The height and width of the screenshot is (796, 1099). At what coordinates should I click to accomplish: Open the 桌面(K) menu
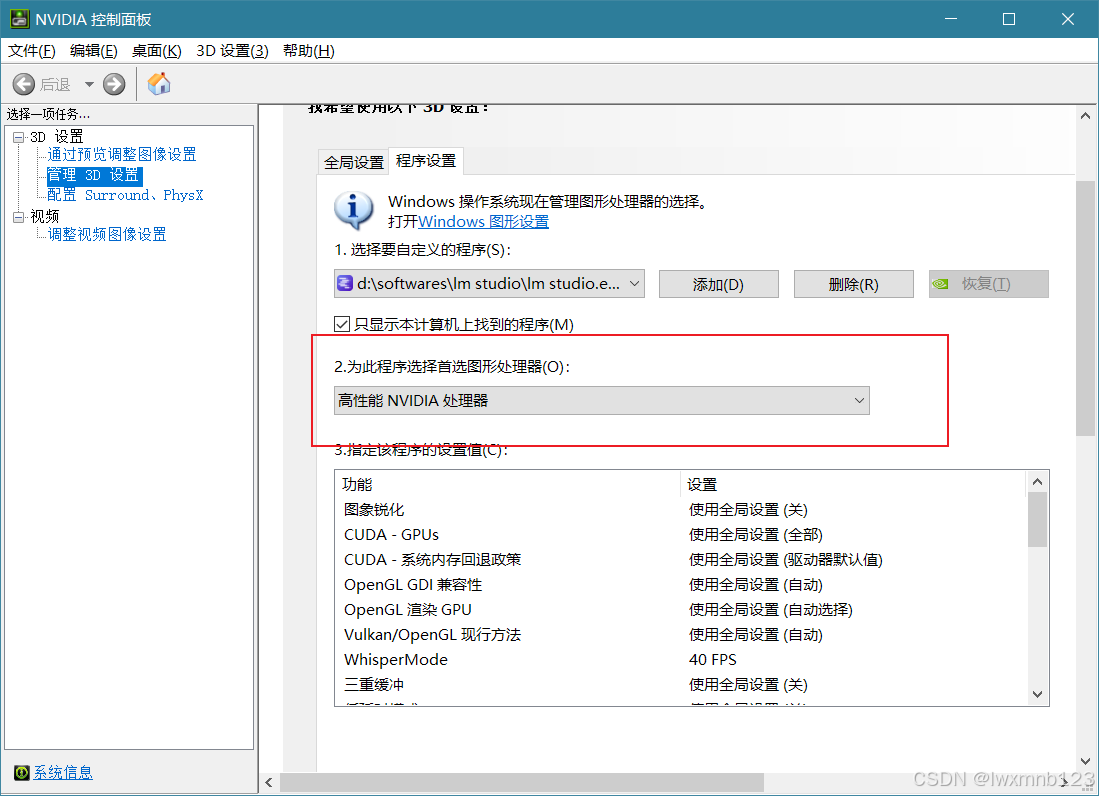157,50
